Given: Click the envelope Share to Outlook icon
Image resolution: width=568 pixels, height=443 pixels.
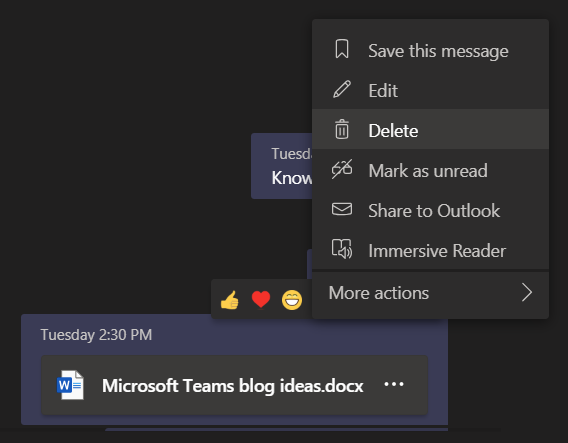Looking at the screenshot, I should click(342, 209).
